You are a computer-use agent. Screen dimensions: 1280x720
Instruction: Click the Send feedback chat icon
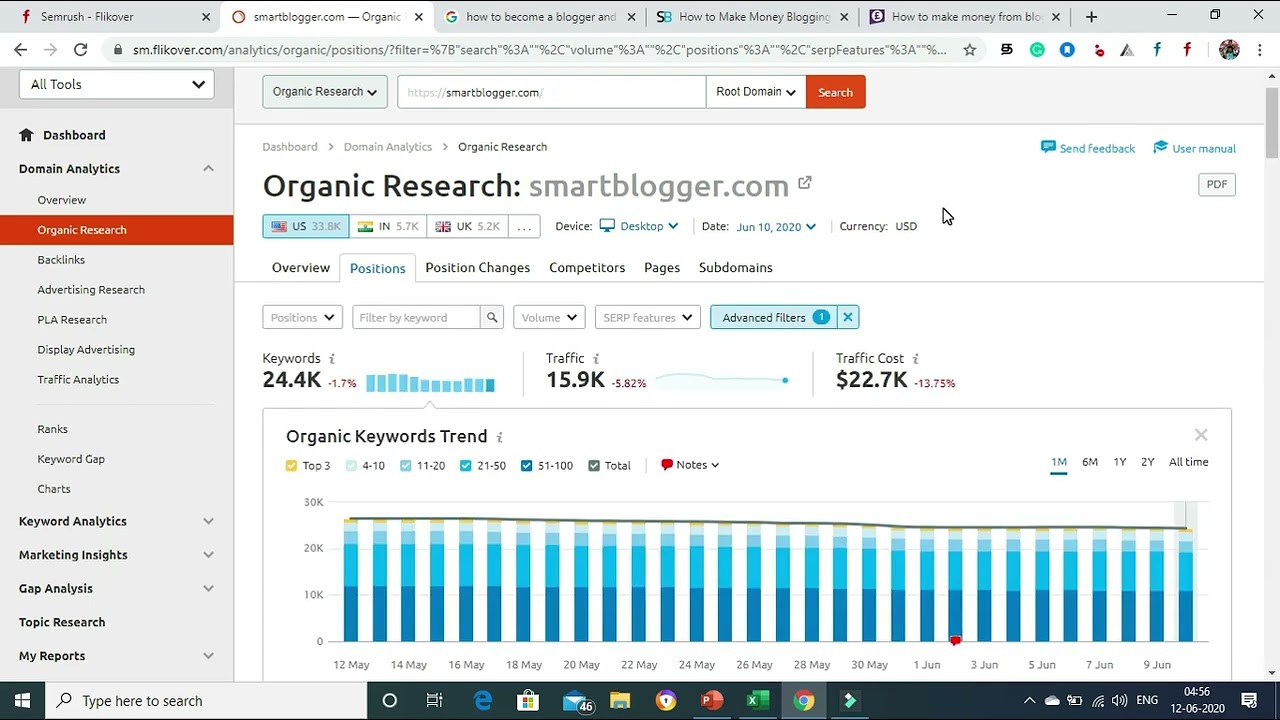1048,147
